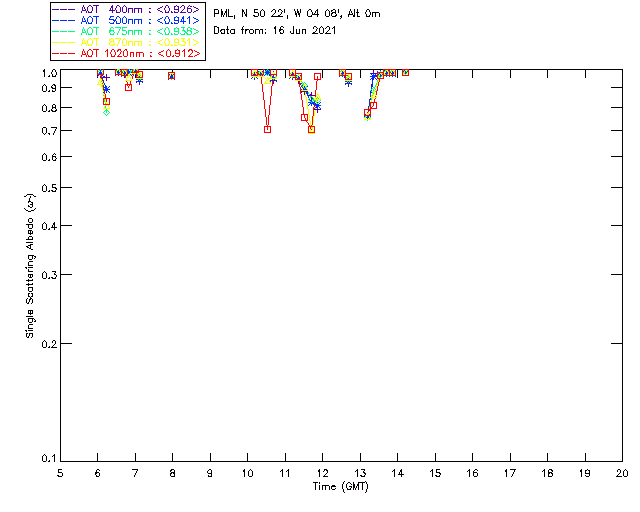Select the 0.5 y-axis tick label
The image size is (640, 512).
point(46,188)
